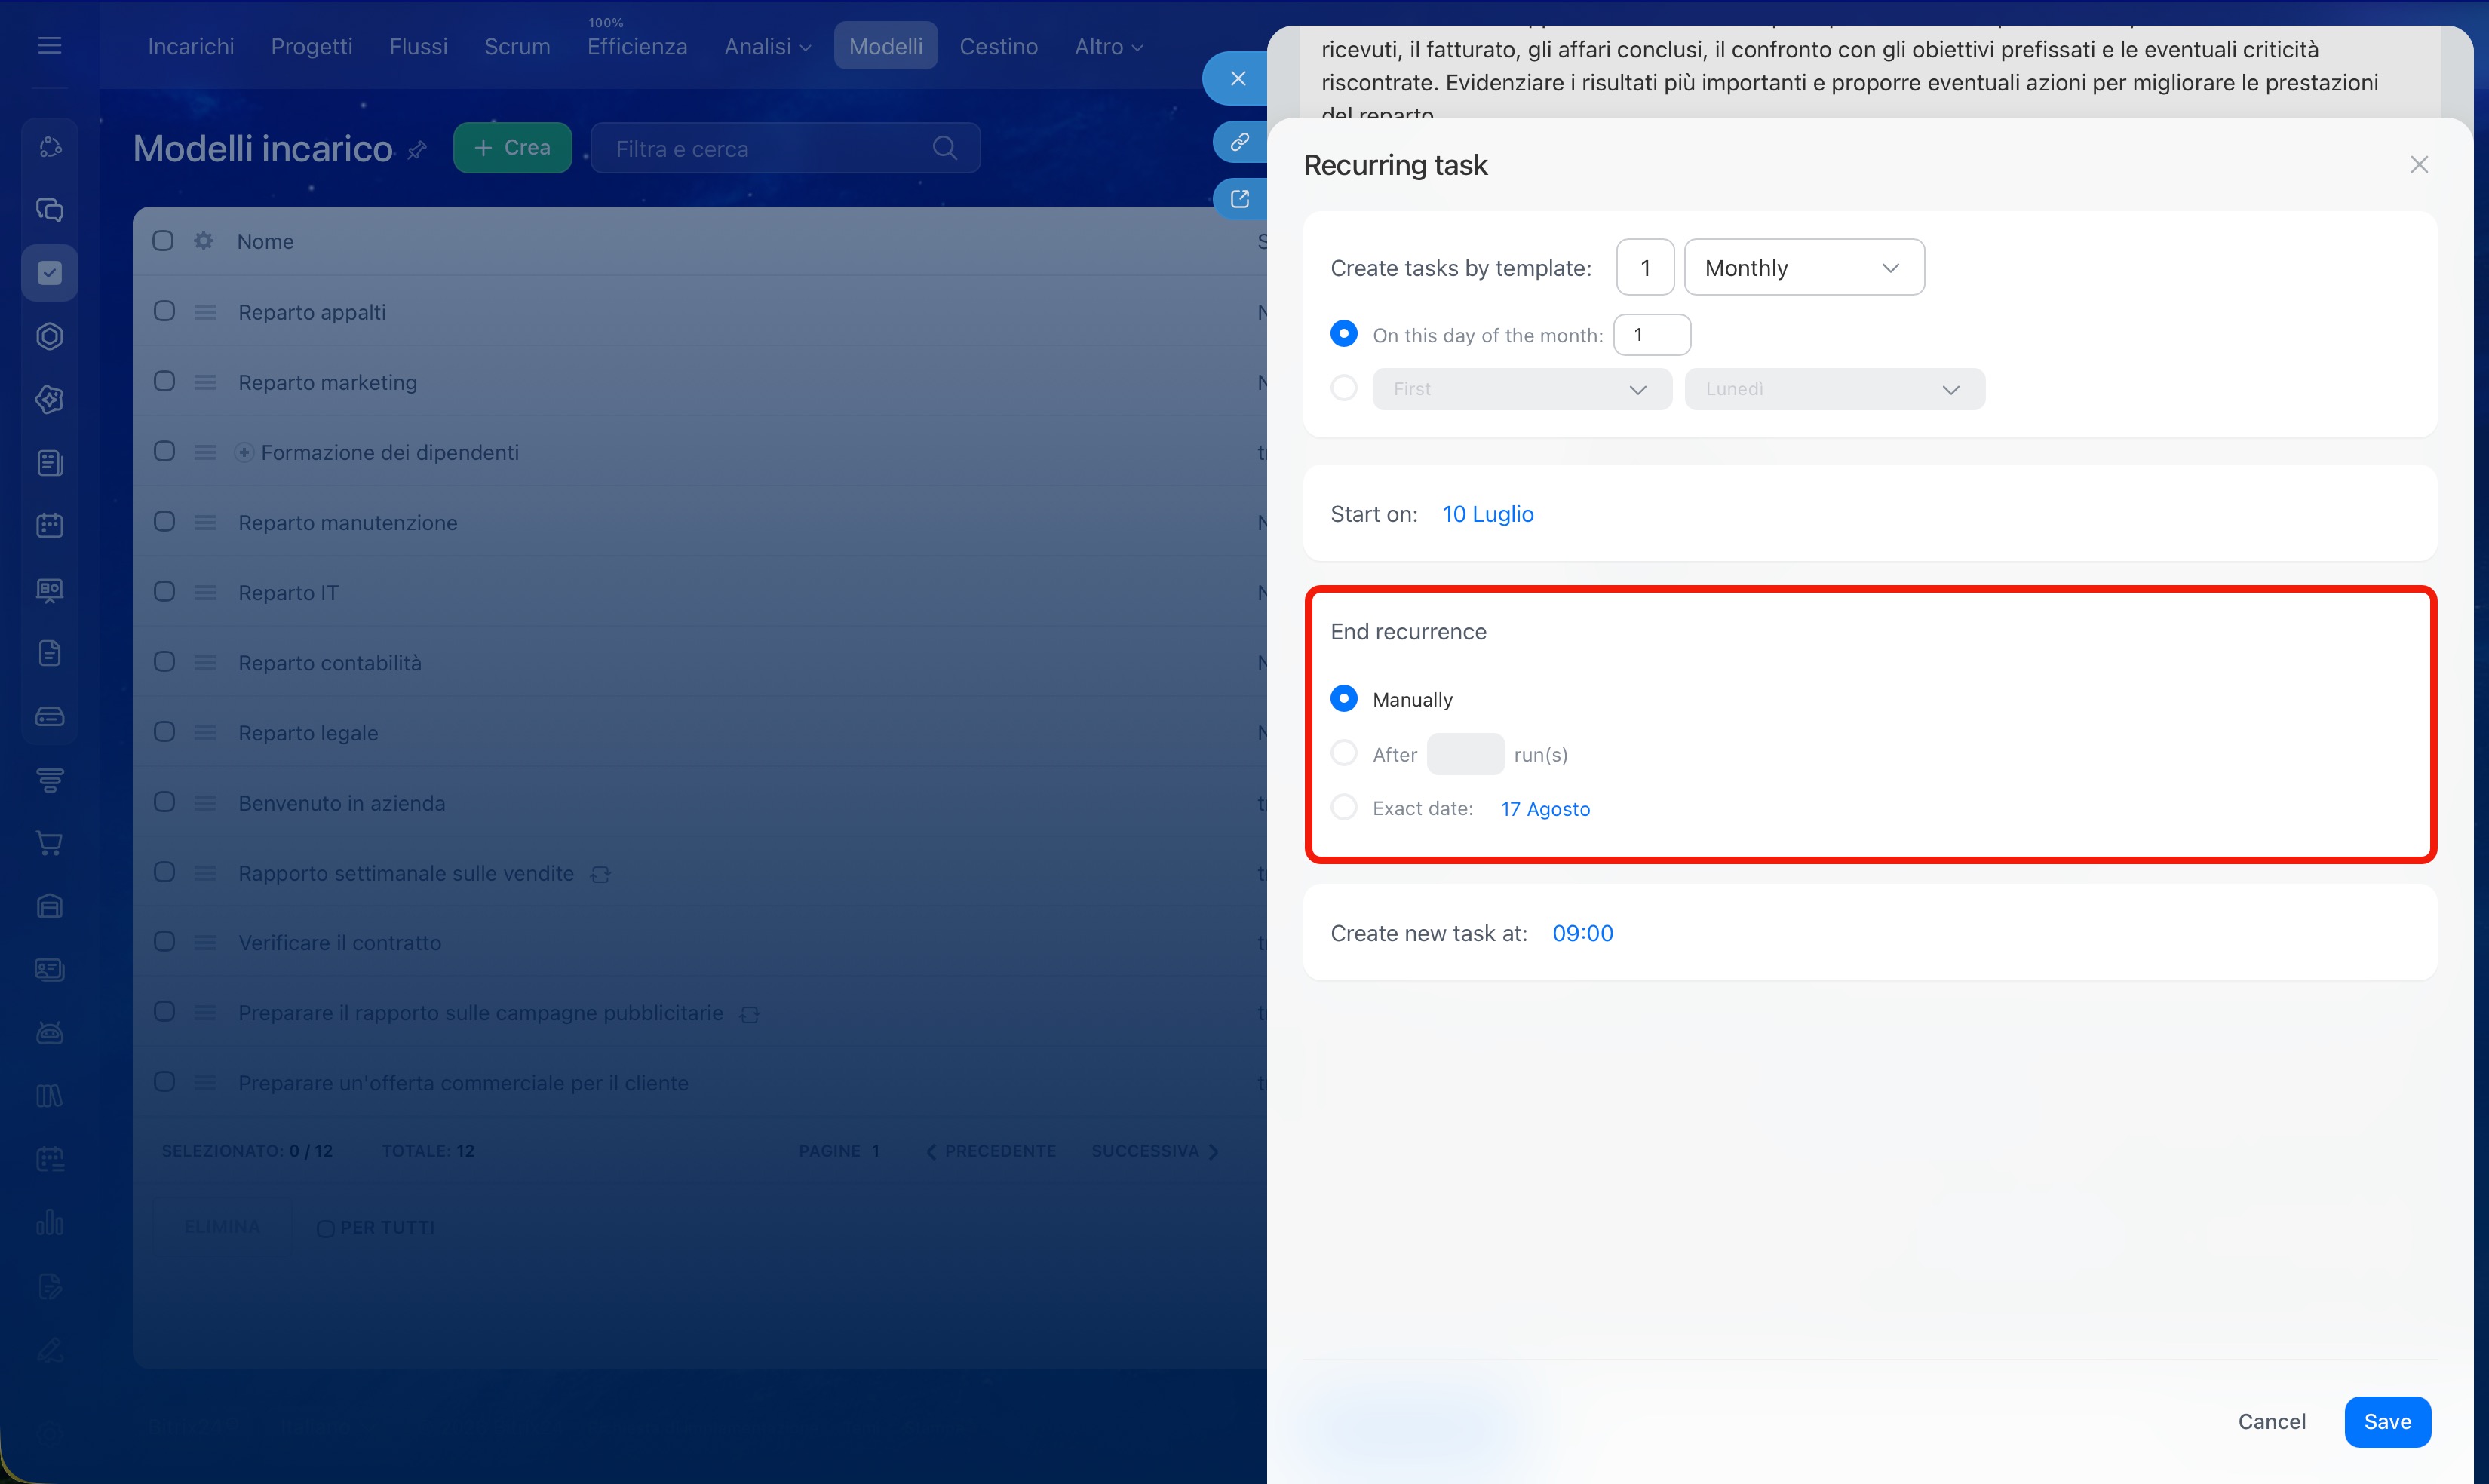Go to the Incarichi tab
Screen dimensions: 2489x1484
pyautogui.click(x=191, y=46)
